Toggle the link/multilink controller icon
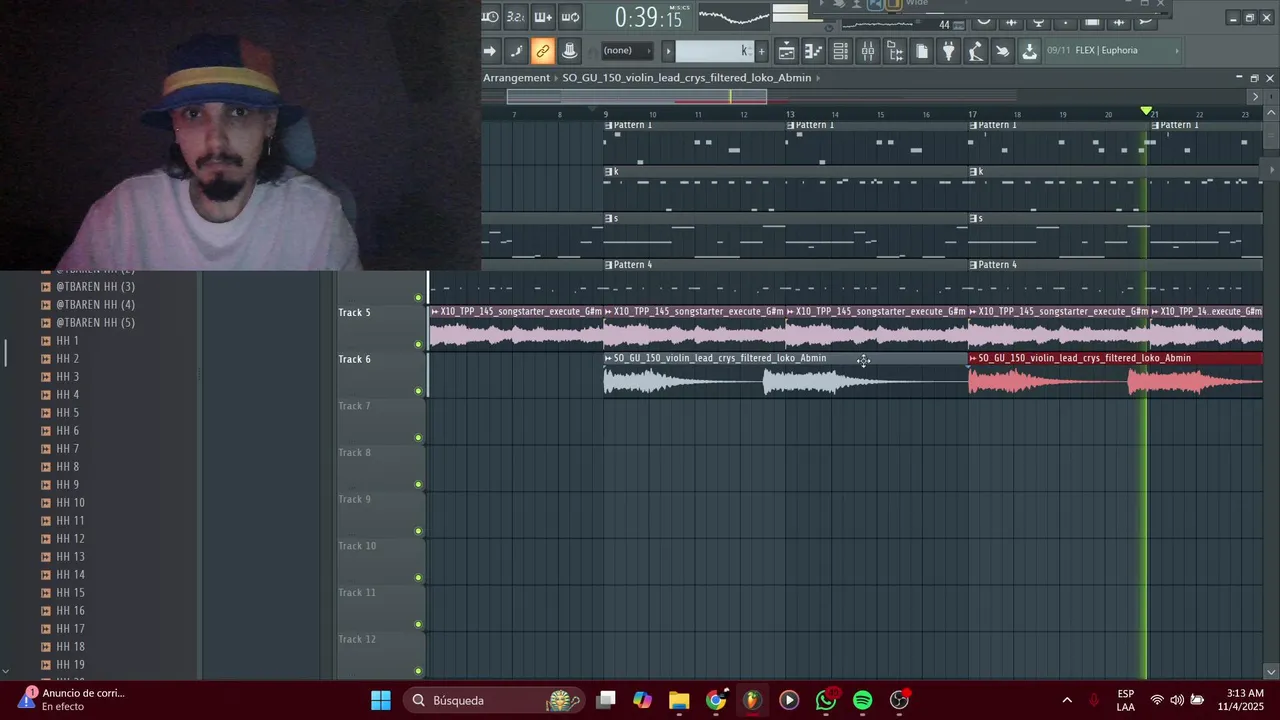 (x=542, y=51)
